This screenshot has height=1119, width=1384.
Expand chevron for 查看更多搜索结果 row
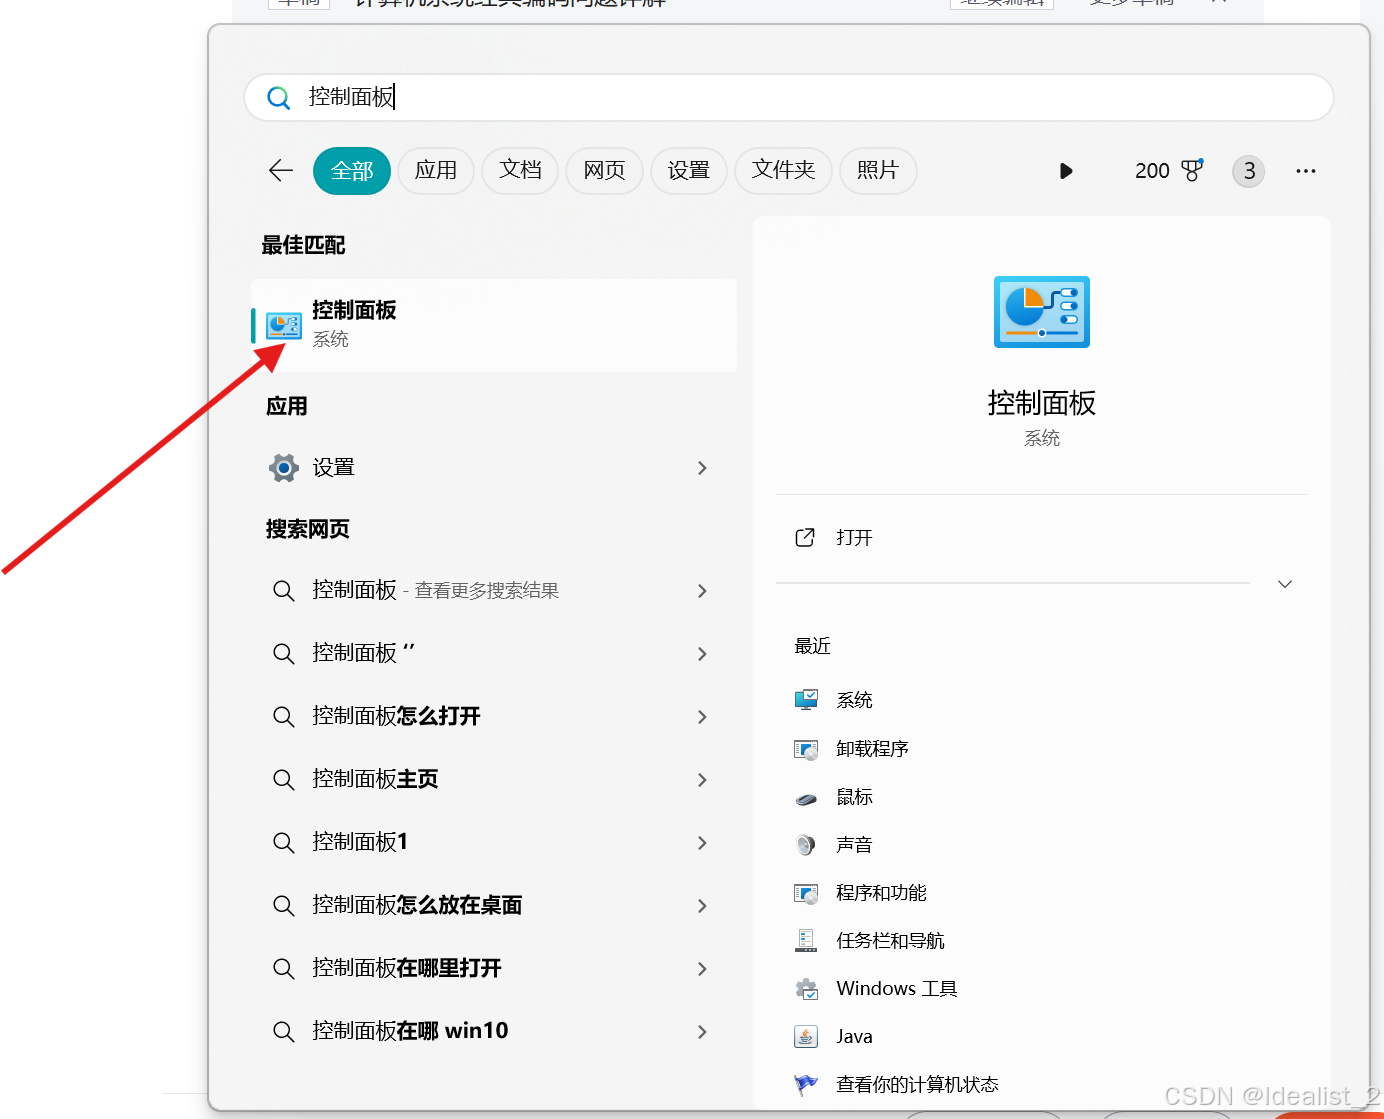(702, 591)
